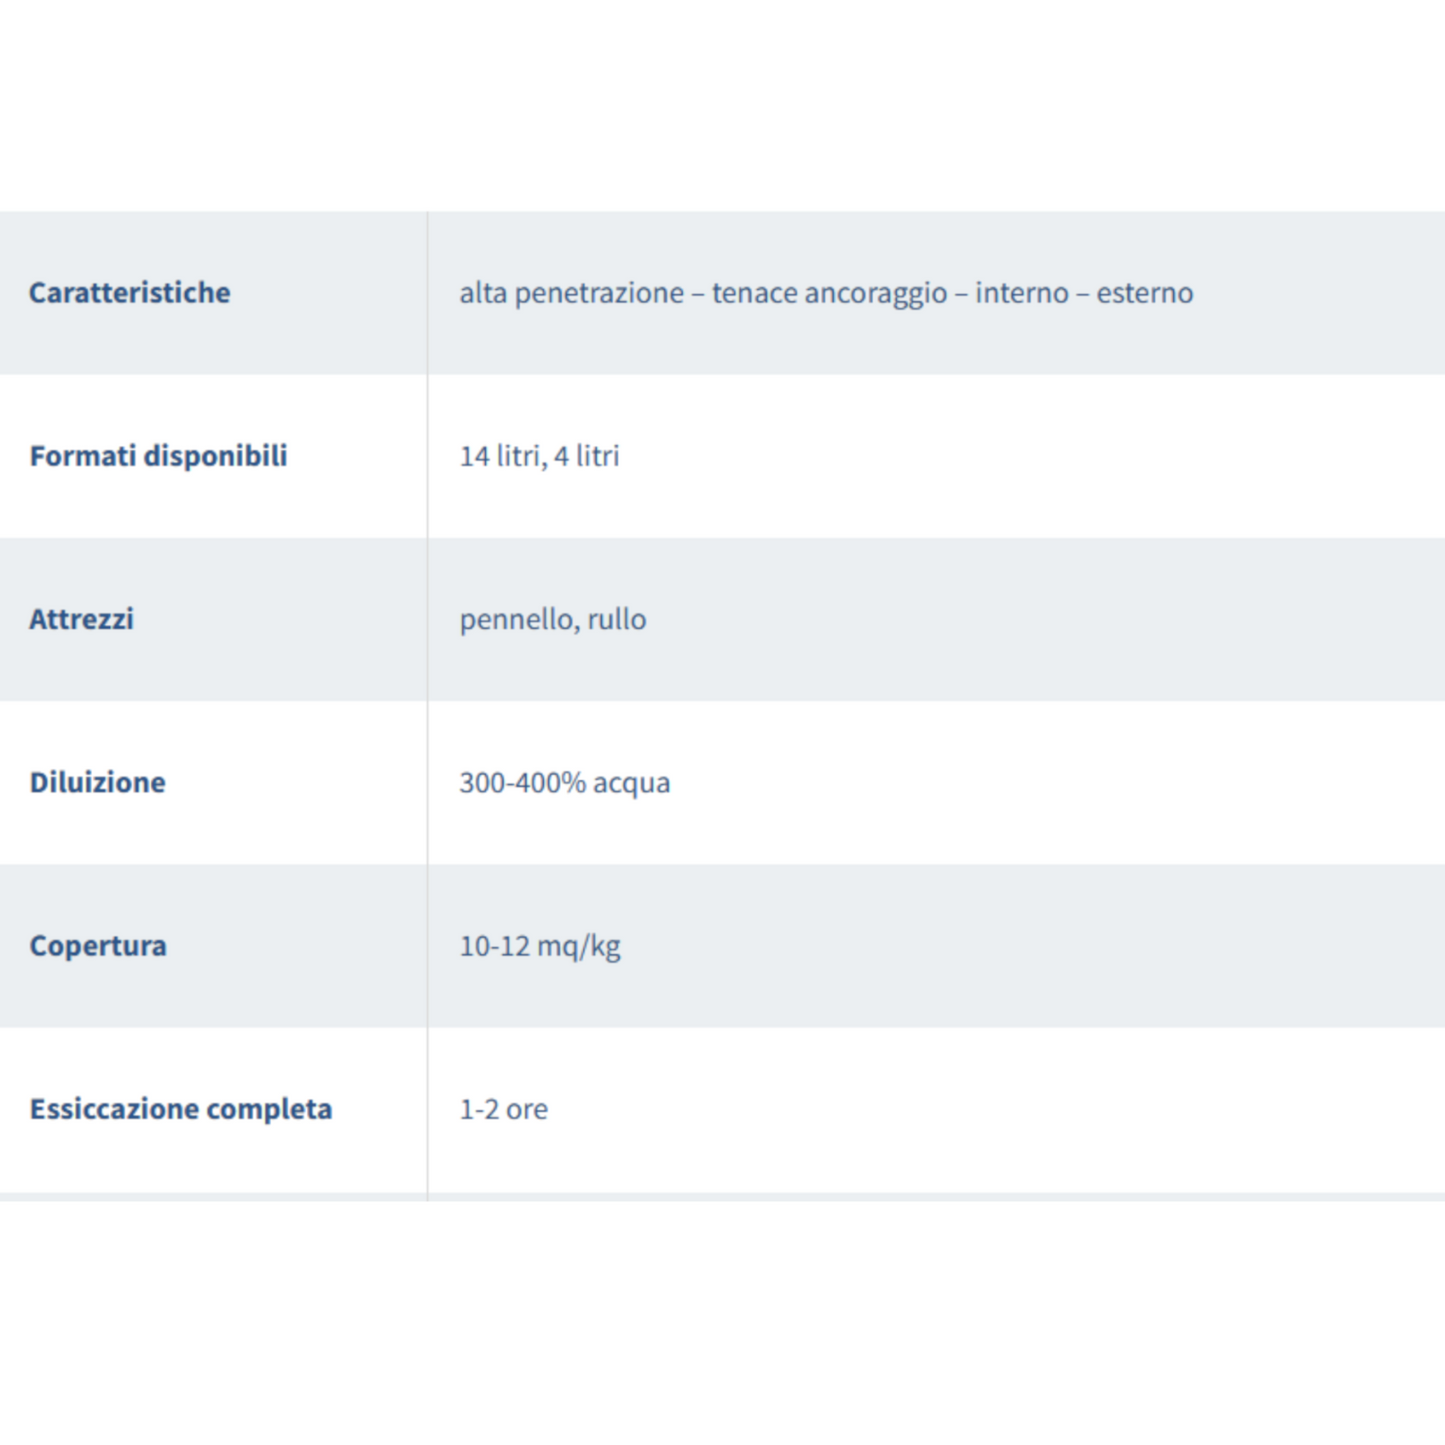The height and width of the screenshot is (1445, 1445).
Task: Click the Copertura row label
Action: click(98, 946)
